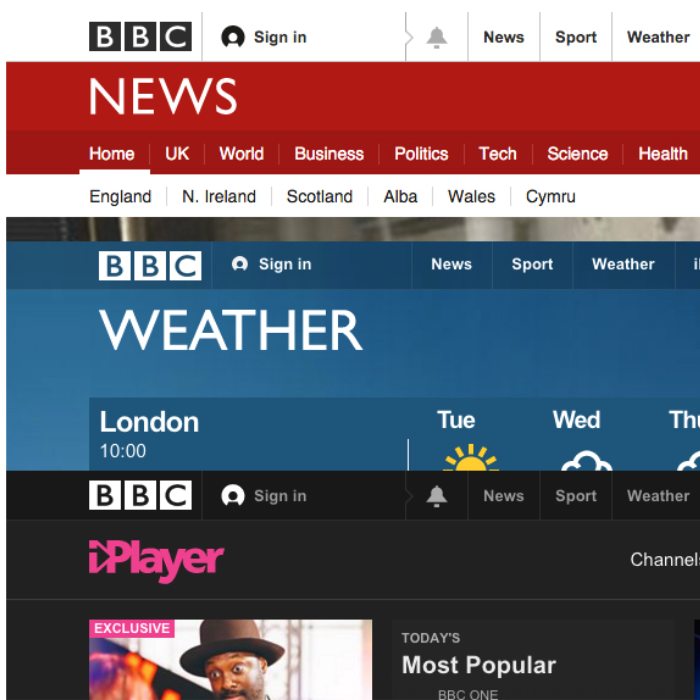Open the Home tab in News navigation
Image resolution: width=700 pixels, height=700 pixels.
(x=111, y=154)
